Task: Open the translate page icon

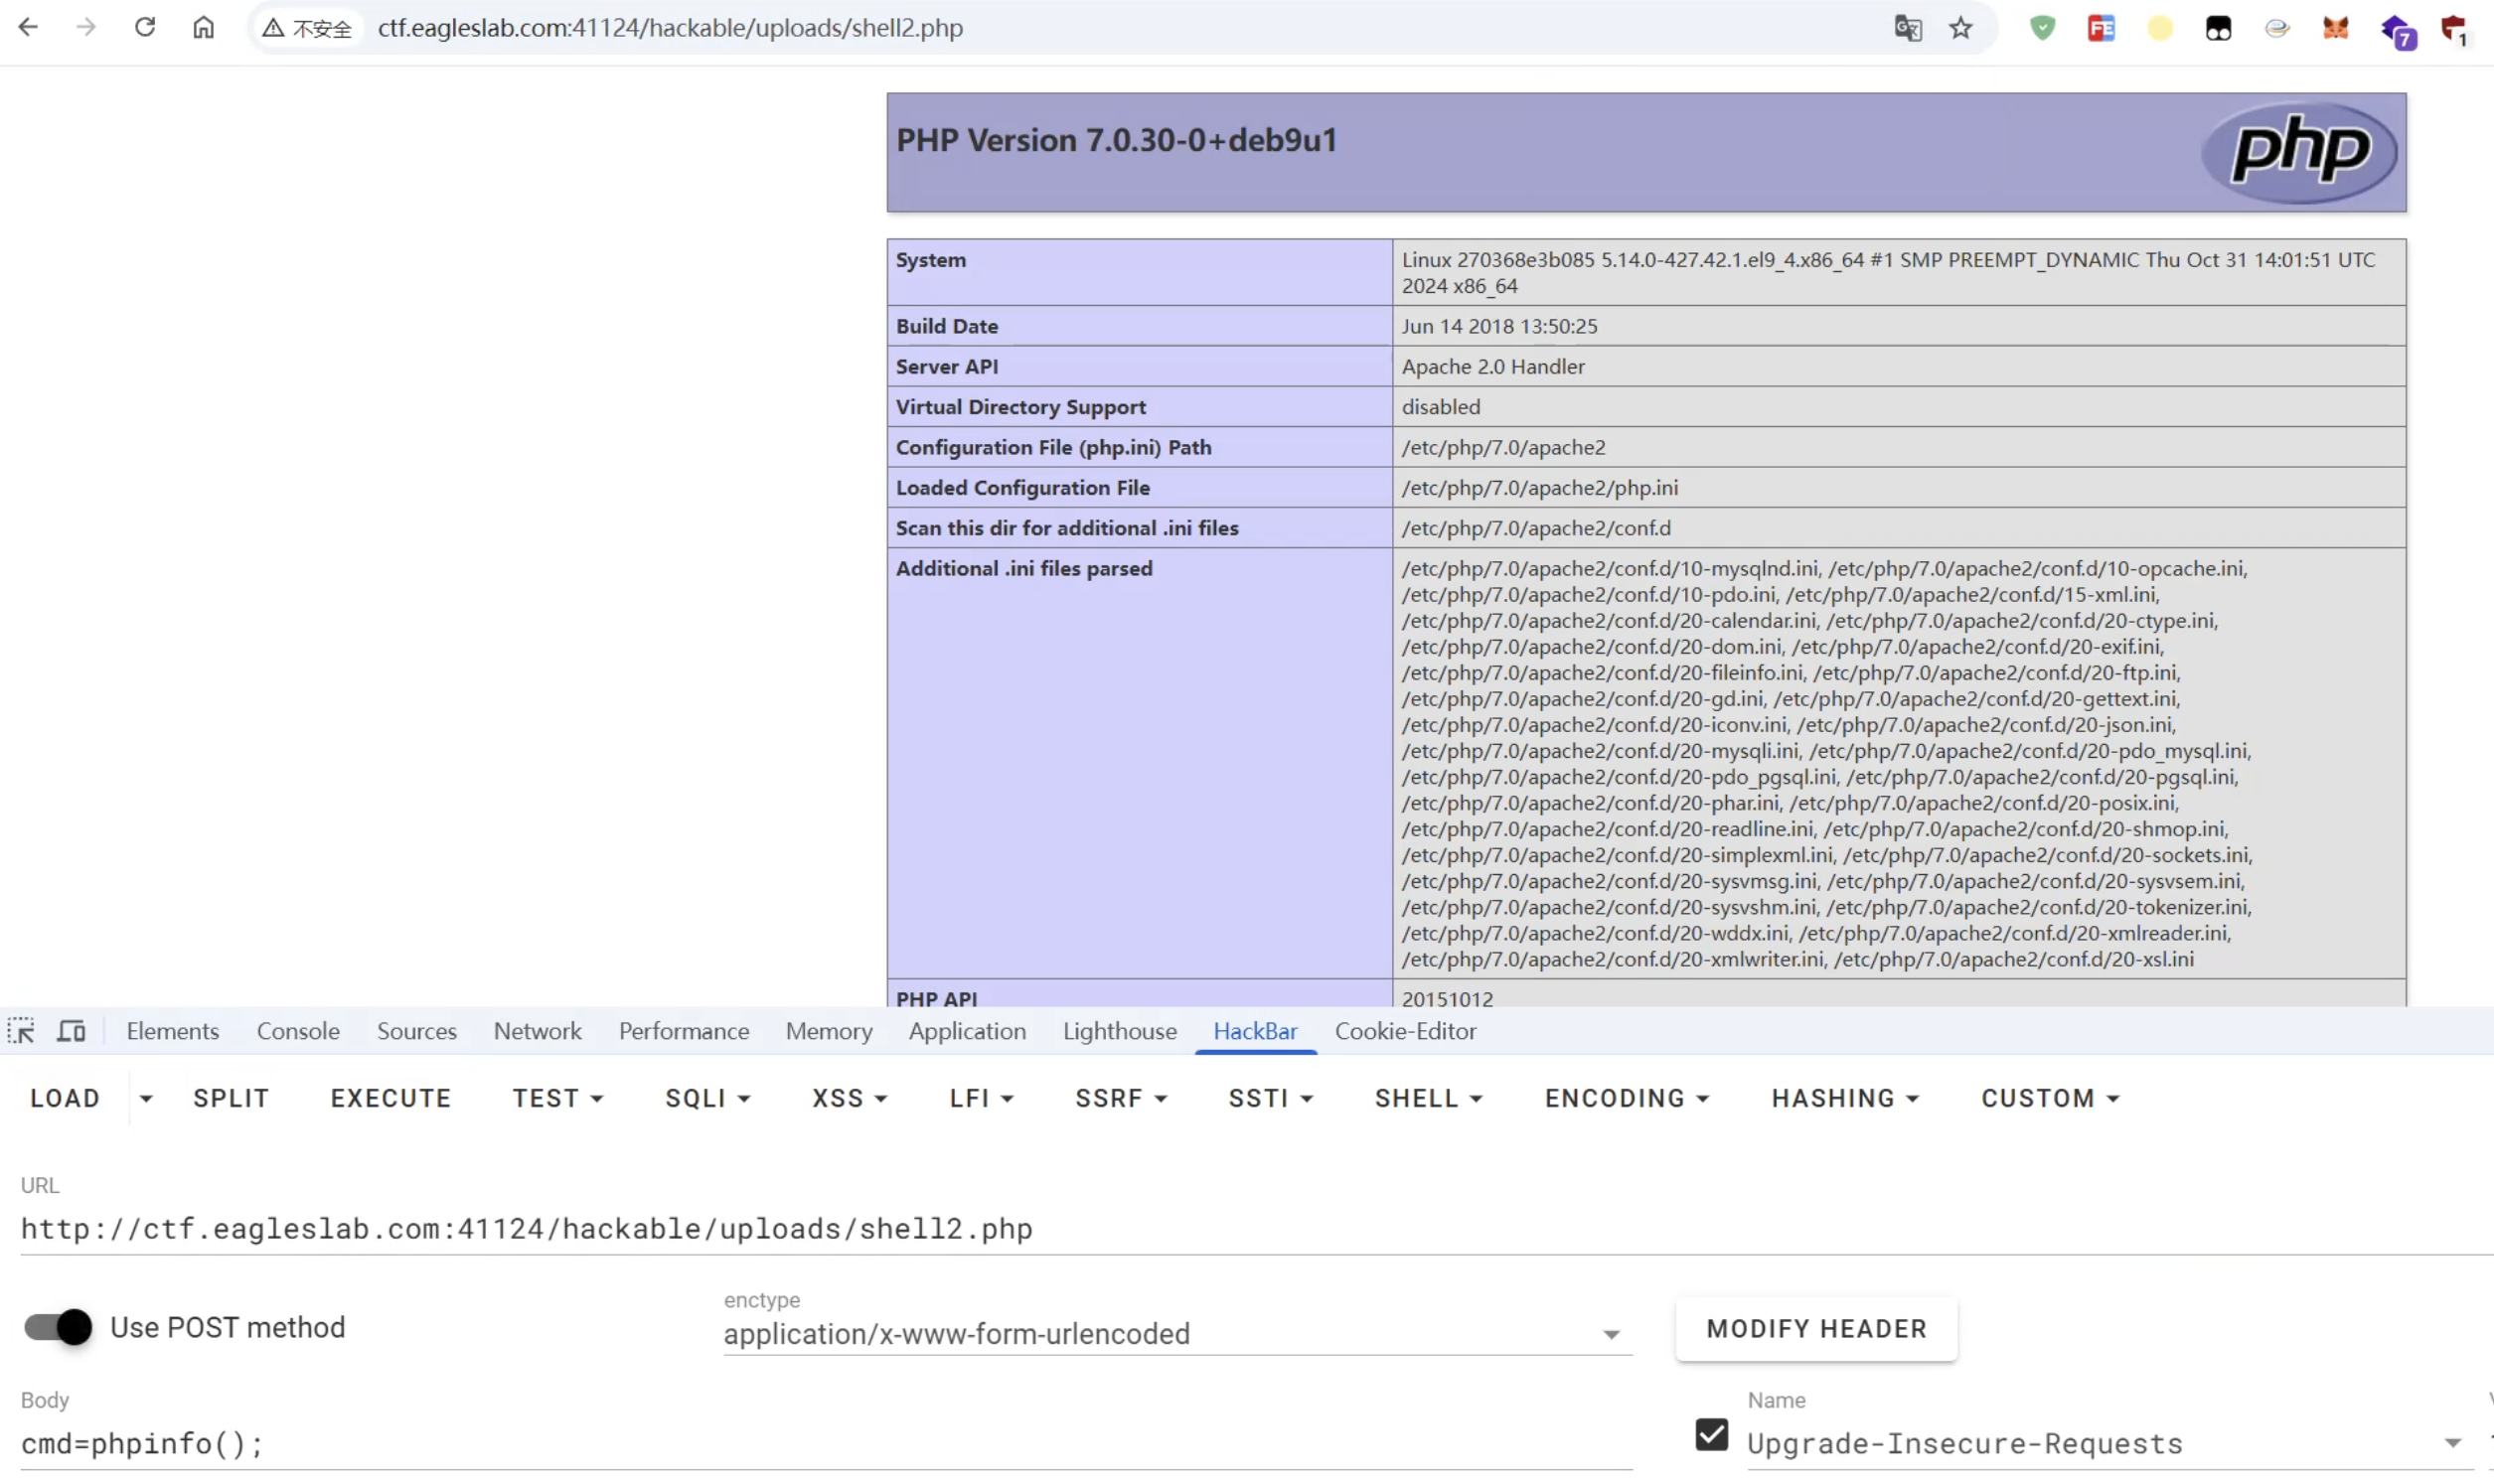Action: coord(1907,28)
